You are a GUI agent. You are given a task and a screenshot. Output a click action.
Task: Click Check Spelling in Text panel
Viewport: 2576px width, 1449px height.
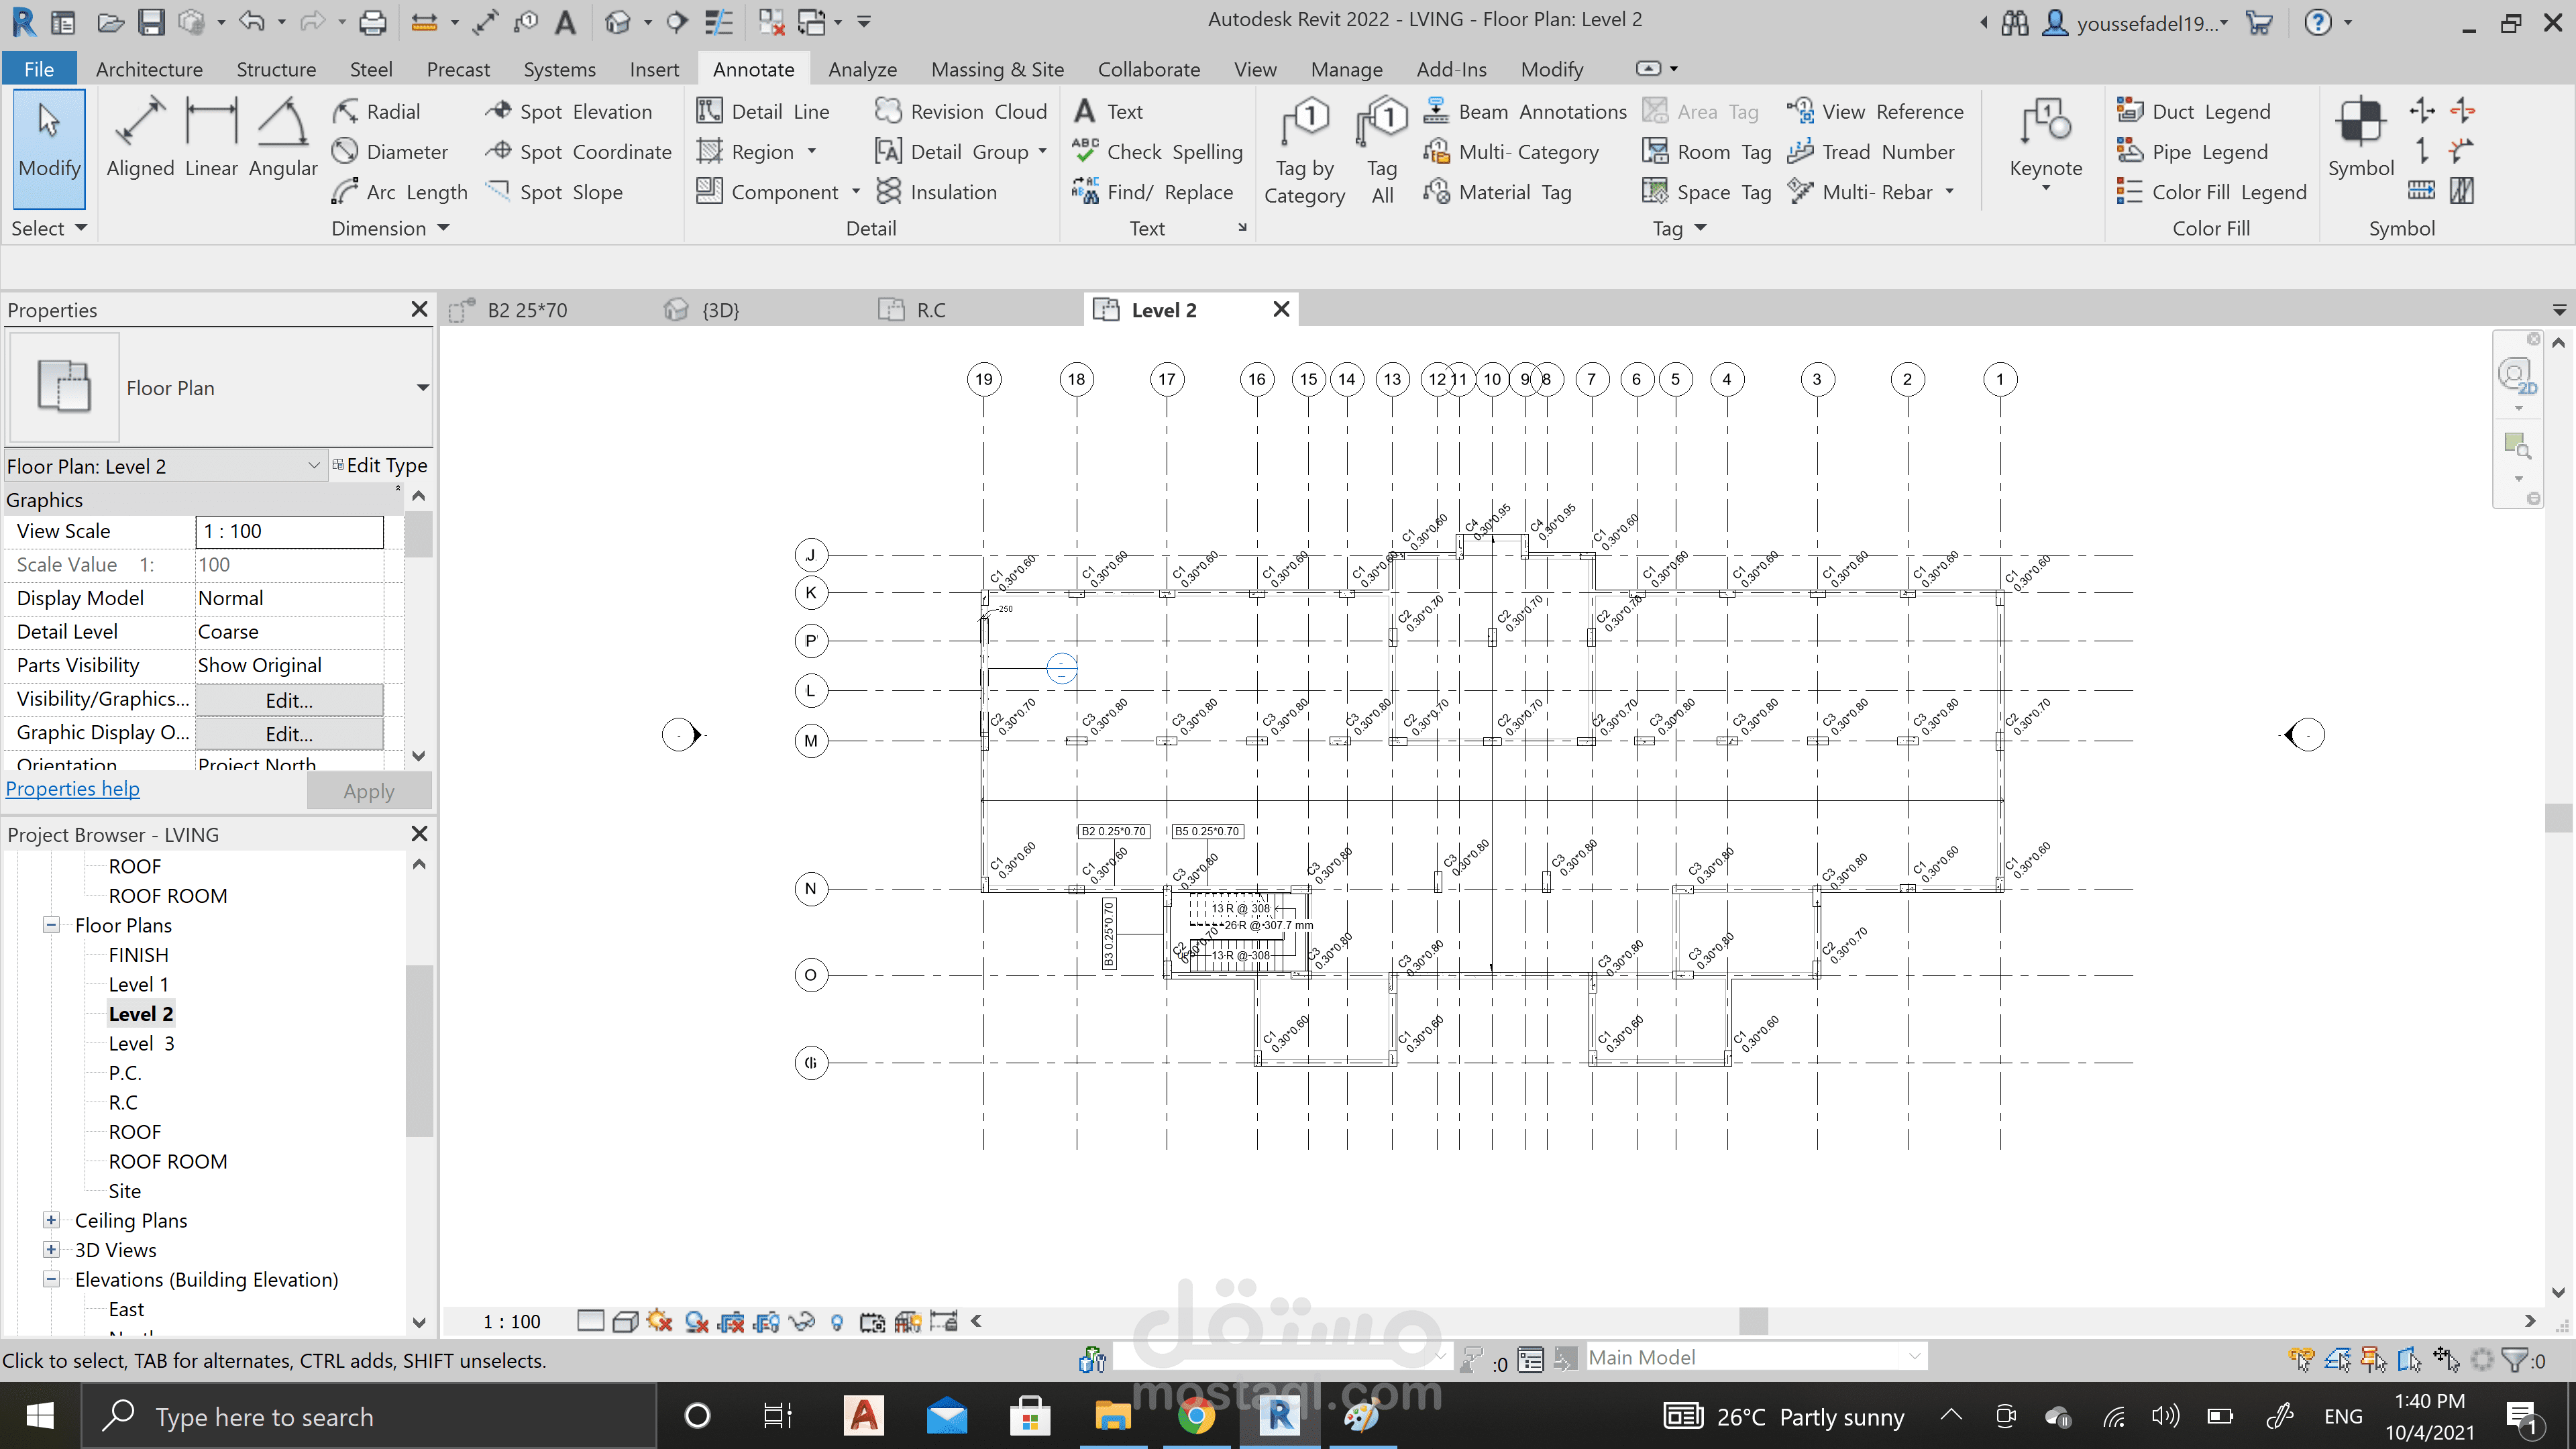coord(1157,152)
